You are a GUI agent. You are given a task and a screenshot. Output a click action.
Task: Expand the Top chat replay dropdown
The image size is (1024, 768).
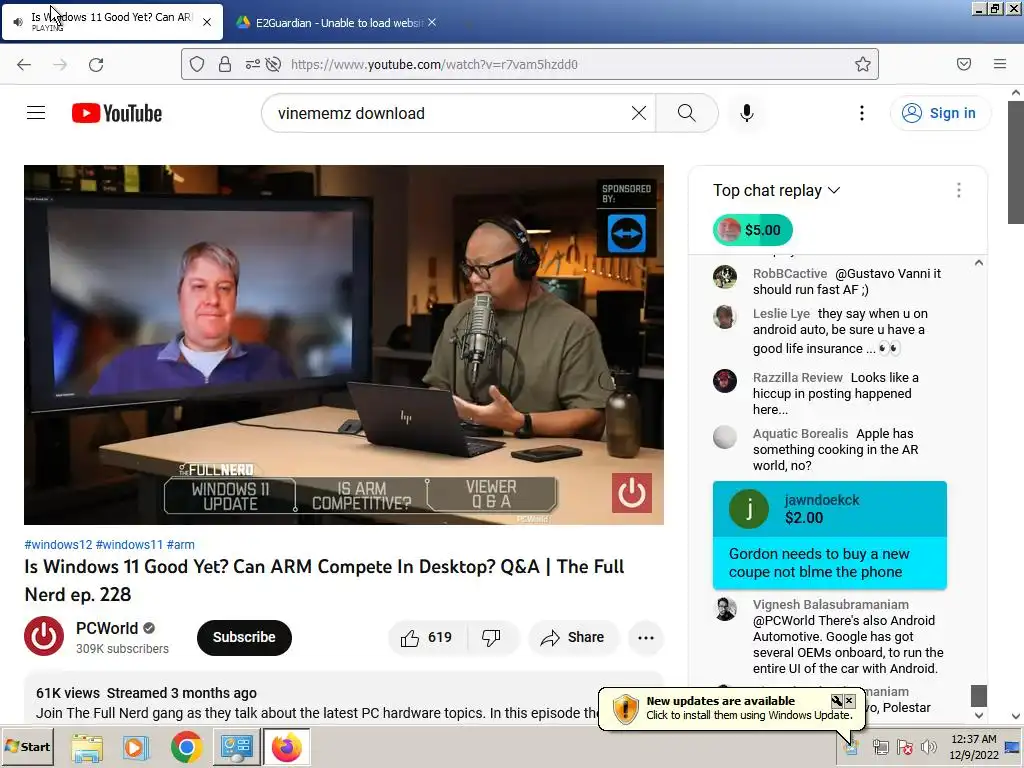coord(776,190)
